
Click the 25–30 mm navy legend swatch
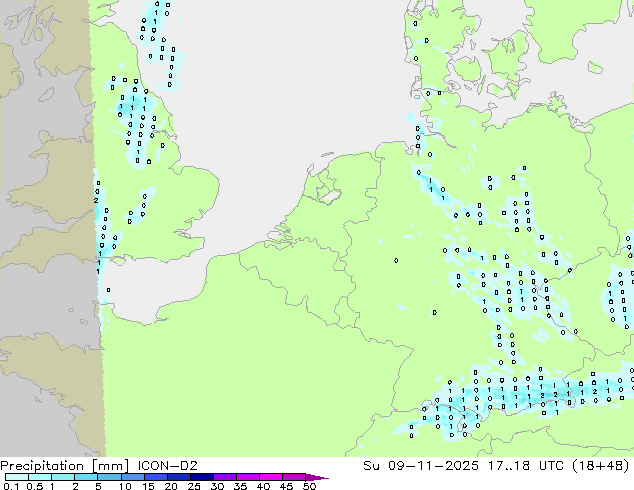tap(201, 477)
